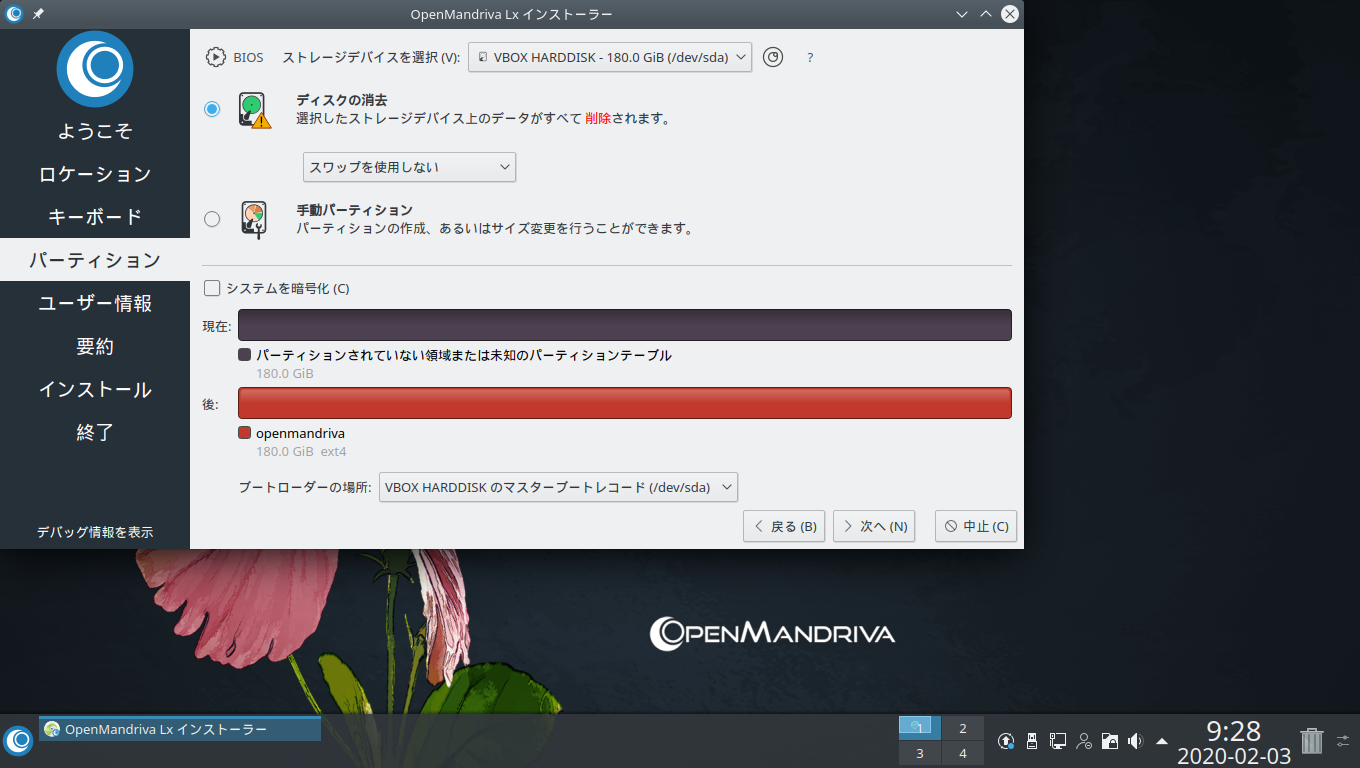Click the installer window menu icon in title bar
1360x768 pixels.
coord(14,14)
